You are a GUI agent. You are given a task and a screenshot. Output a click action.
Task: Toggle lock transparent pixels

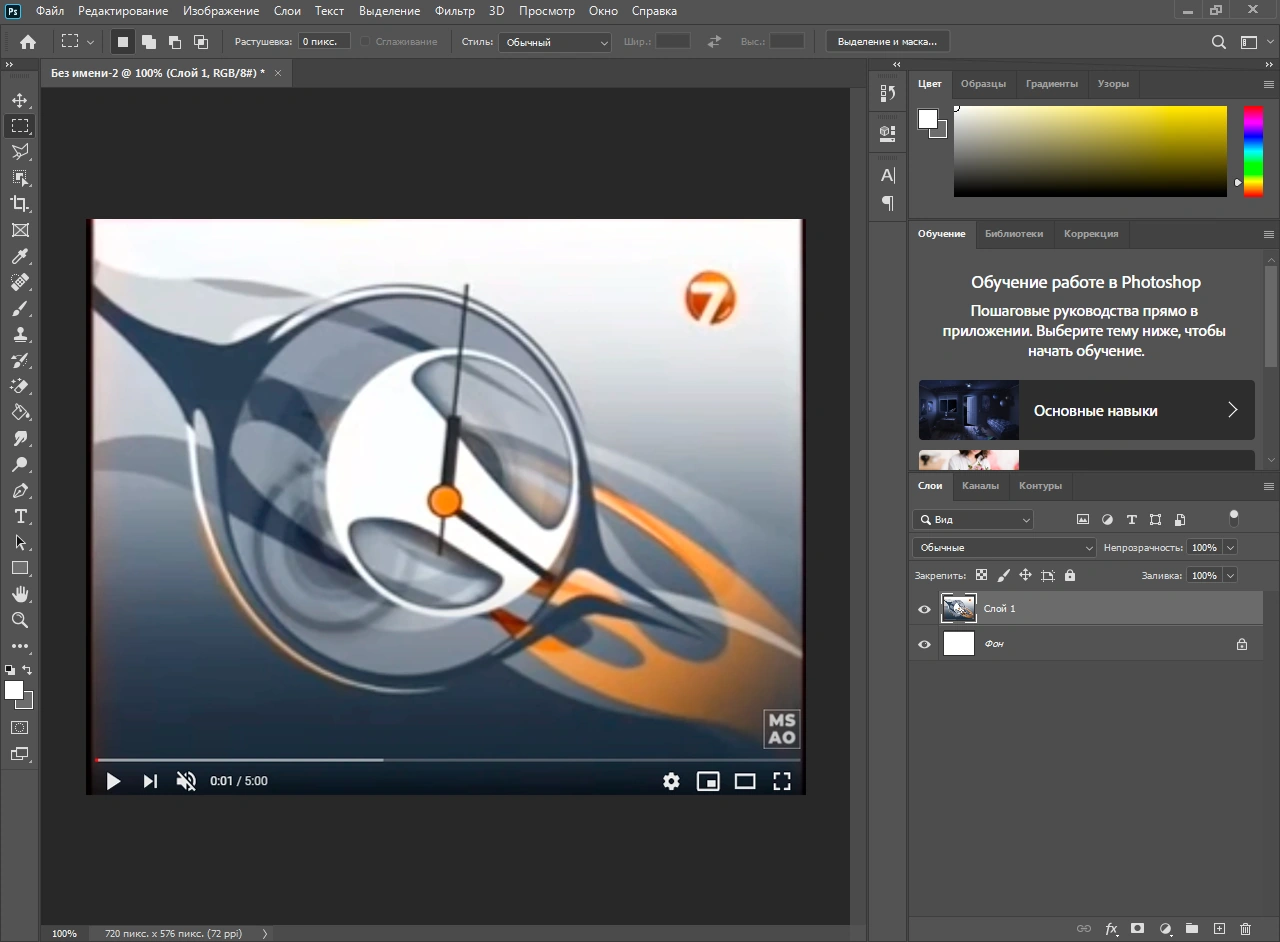coord(981,576)
